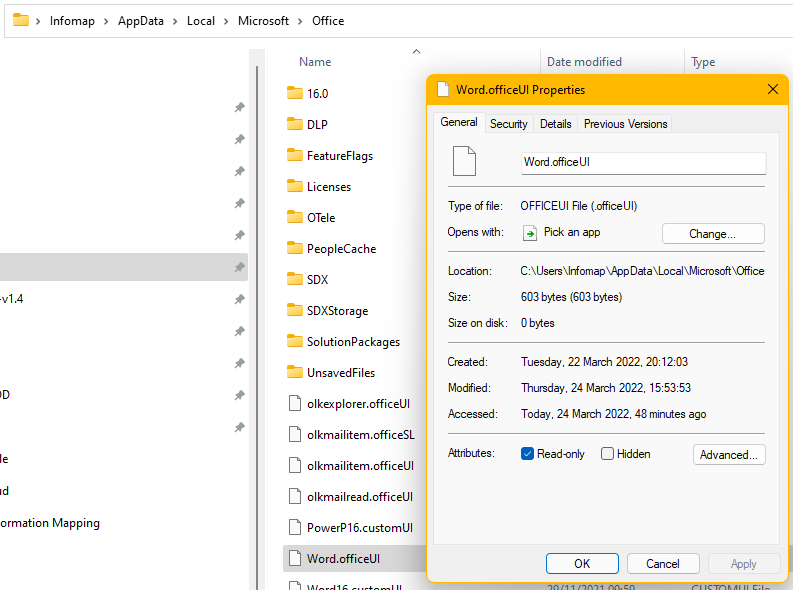Click the SolutionPackages folder icon
This screenshot has width=793, height=590.
point(294,341)
